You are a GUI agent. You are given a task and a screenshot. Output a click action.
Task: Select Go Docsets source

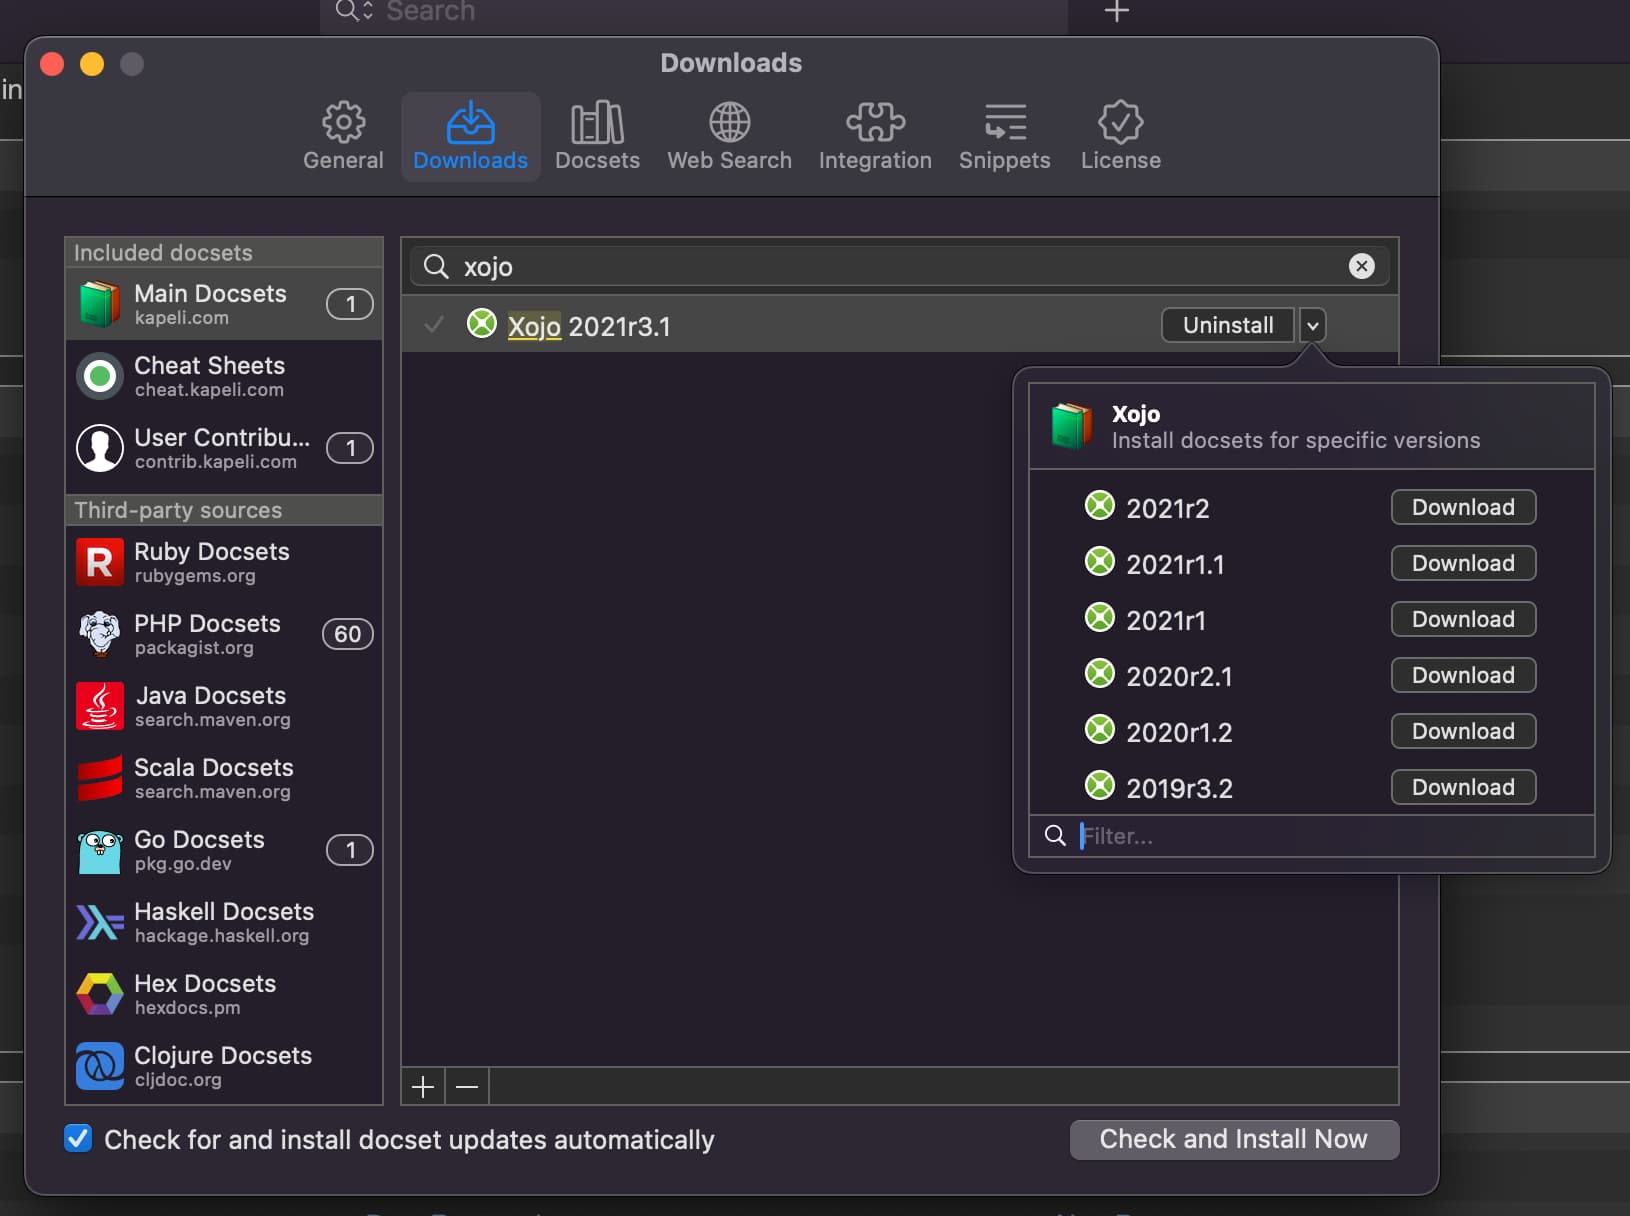(x=224, y=850)
